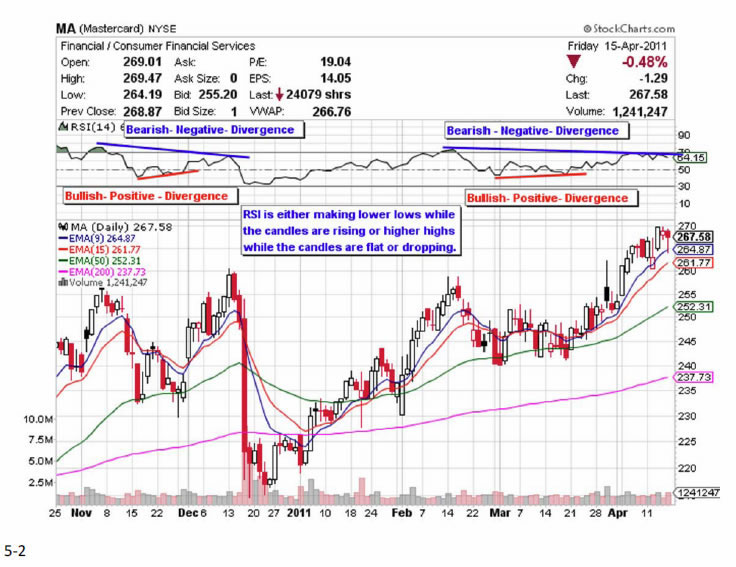Click the candlestick icon before MA (Daily)
This screenshot has width=736, height=567.
click(x=63, y=227)
